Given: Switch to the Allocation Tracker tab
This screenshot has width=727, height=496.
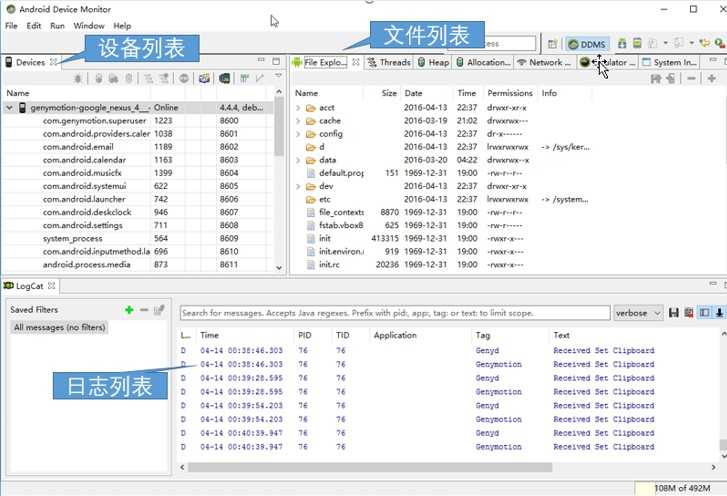Looking at the screenshot, I should 484,63.
